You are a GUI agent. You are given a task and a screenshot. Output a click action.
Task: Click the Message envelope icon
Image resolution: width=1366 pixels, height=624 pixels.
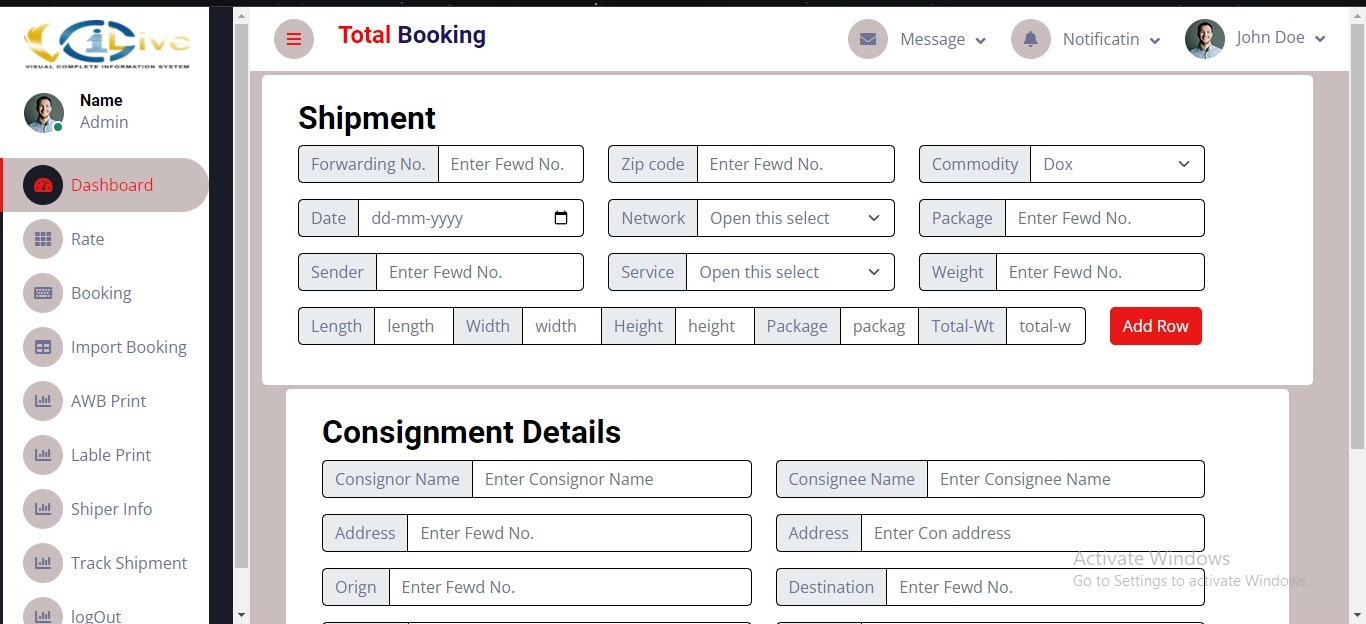(x=868, y=39)
